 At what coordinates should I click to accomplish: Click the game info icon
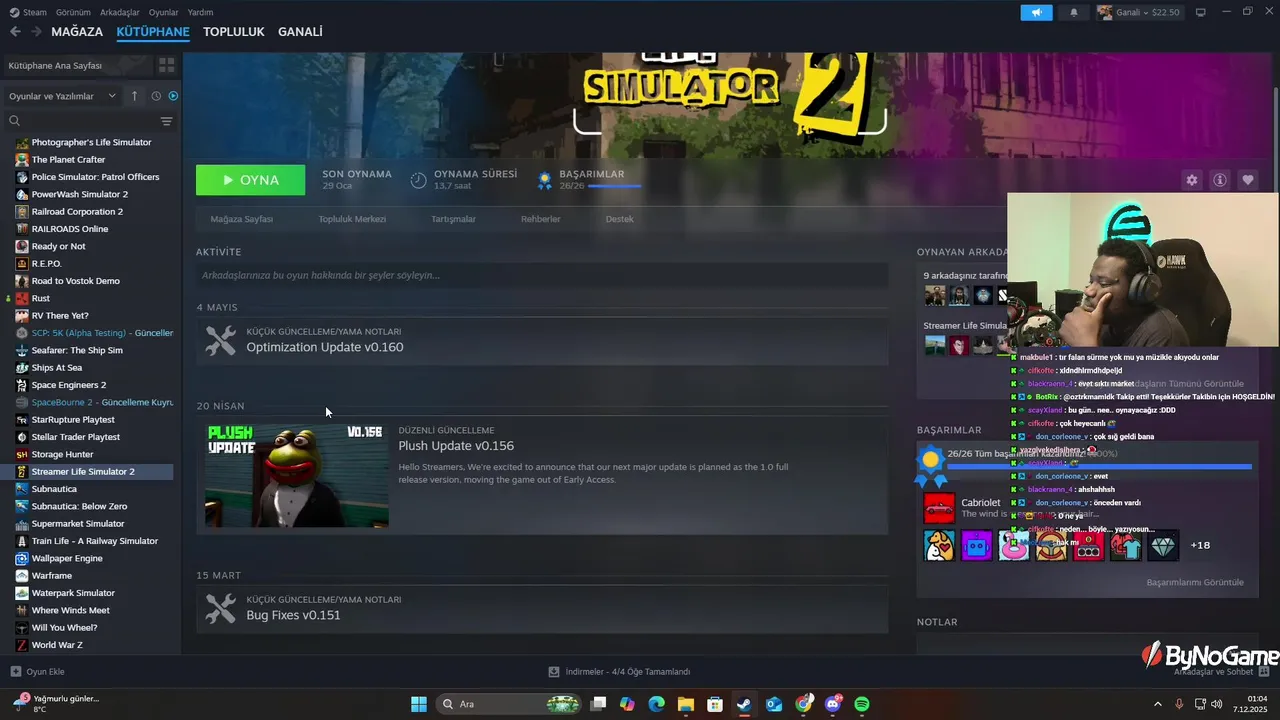tap(1220, 180)
